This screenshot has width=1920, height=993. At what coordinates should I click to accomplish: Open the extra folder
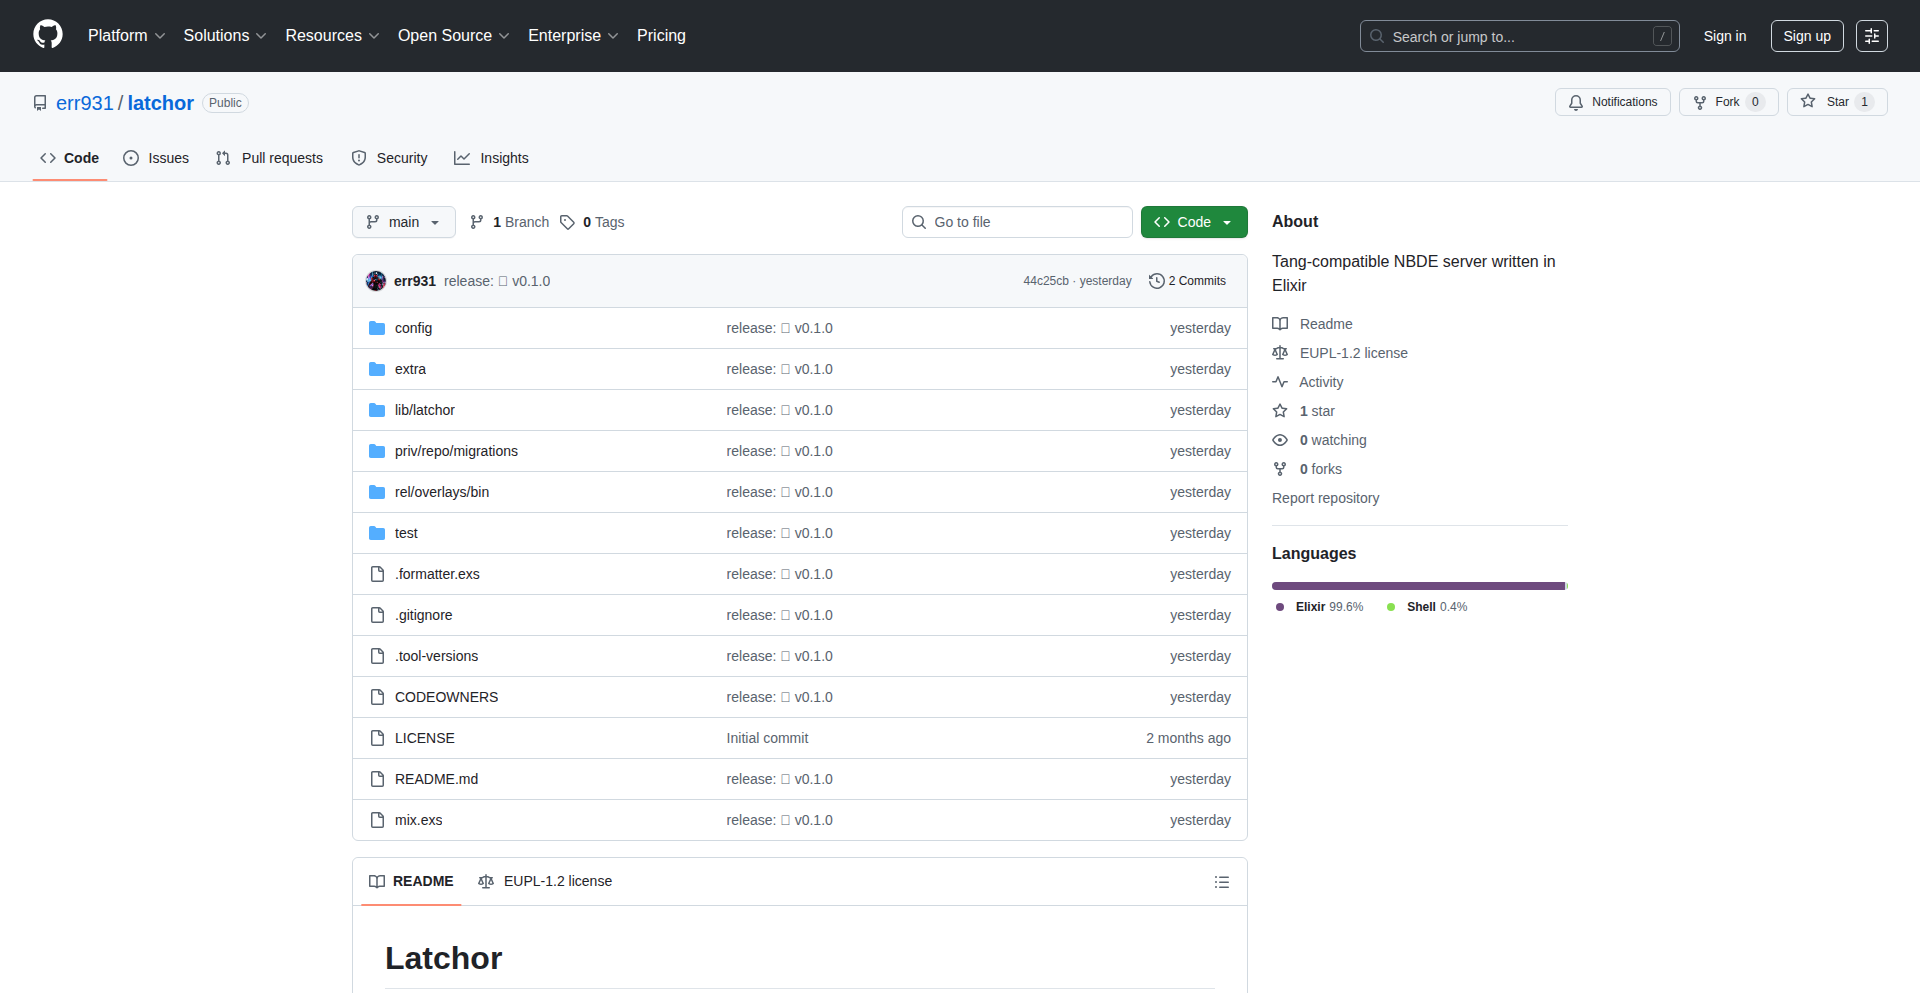pyautogui.click(x=410, y=369)
